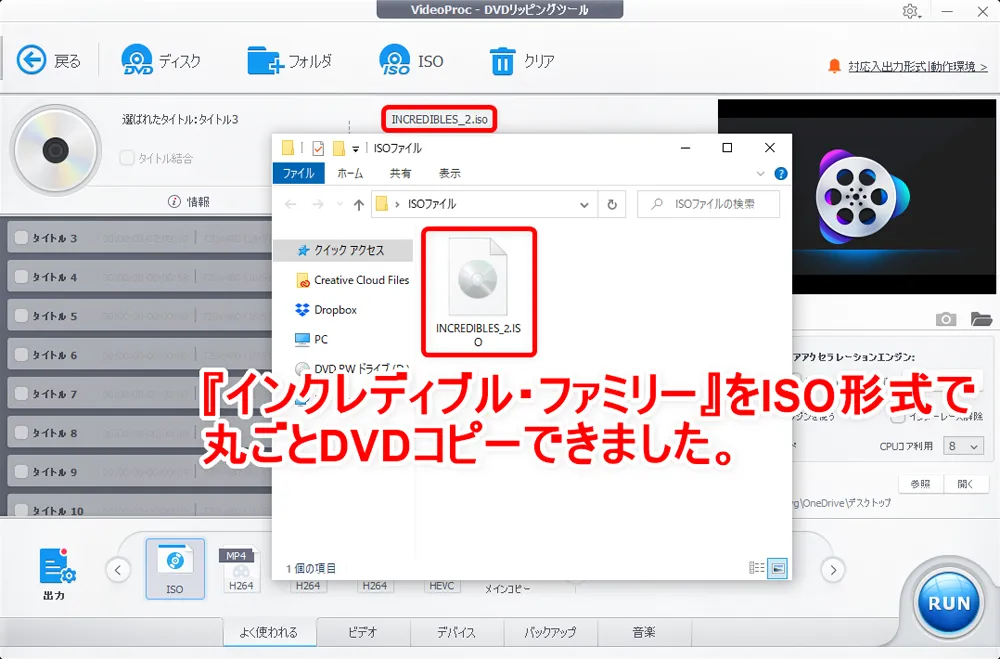Image resolution: width=1000 pixels, height=659 pixels.
Task: Start conversion with the RUN button
Action: (x=948, y=603)
